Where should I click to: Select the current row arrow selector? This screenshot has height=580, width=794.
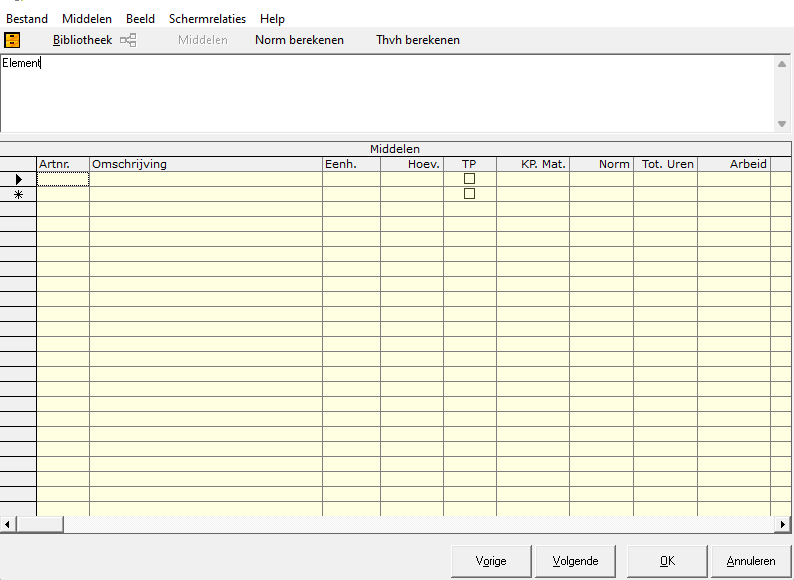tap(18, 179)
